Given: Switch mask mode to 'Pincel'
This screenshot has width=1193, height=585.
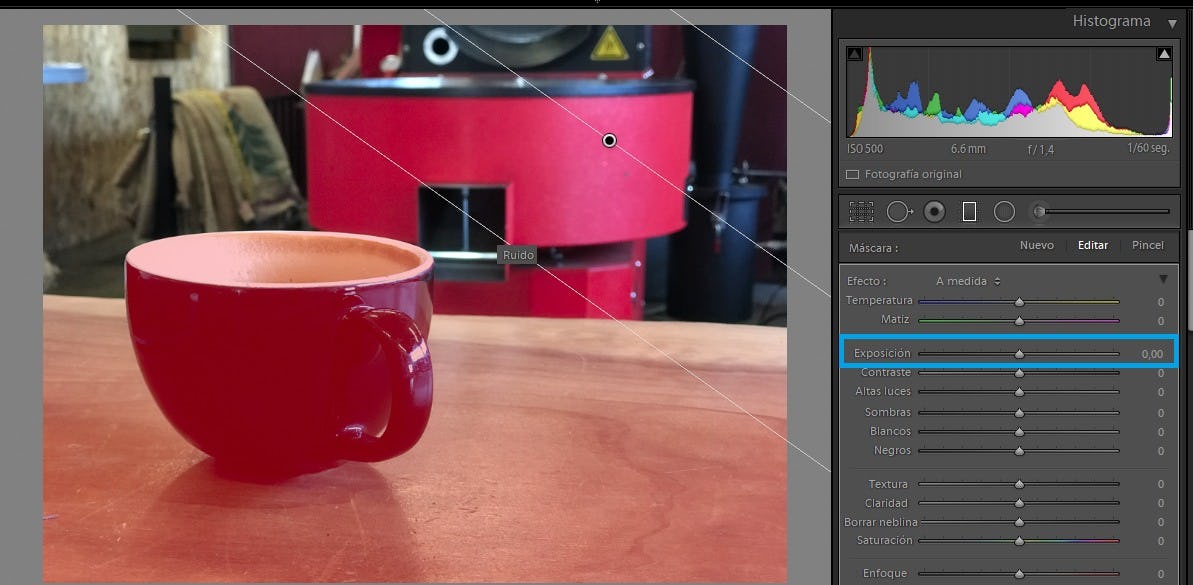Looking at the screenshot, I should 1147,244.
